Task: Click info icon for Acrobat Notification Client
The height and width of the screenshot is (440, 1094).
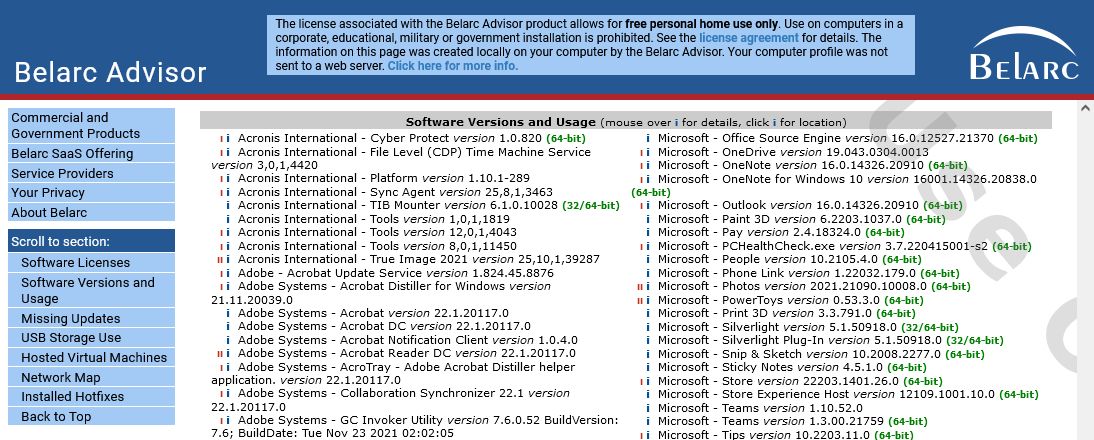Action: click(227, 340)
